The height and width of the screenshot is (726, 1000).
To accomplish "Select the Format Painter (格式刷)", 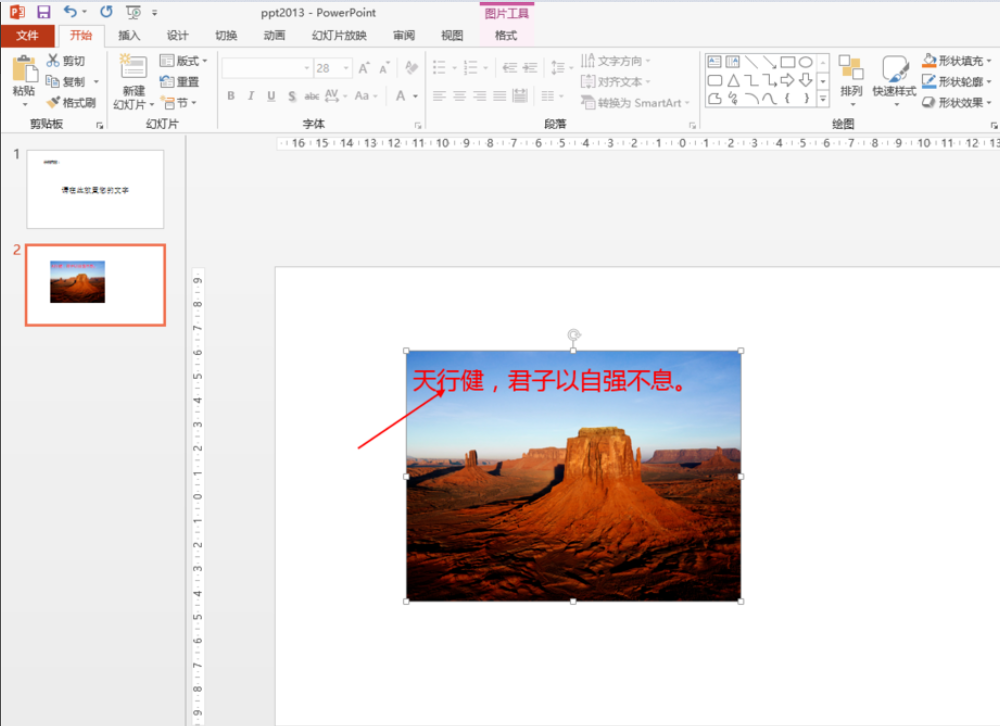I will pos(71,102).
